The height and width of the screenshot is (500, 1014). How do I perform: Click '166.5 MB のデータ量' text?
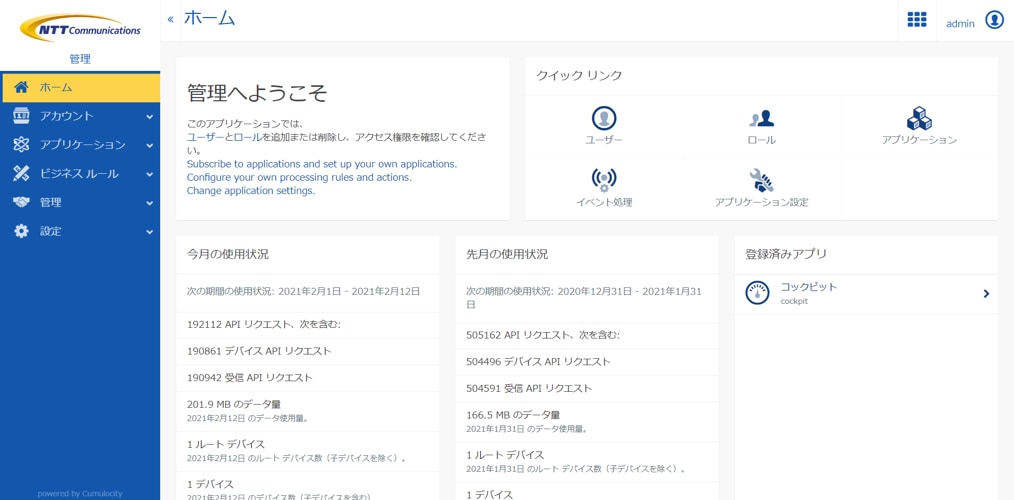tap(513, 415)
